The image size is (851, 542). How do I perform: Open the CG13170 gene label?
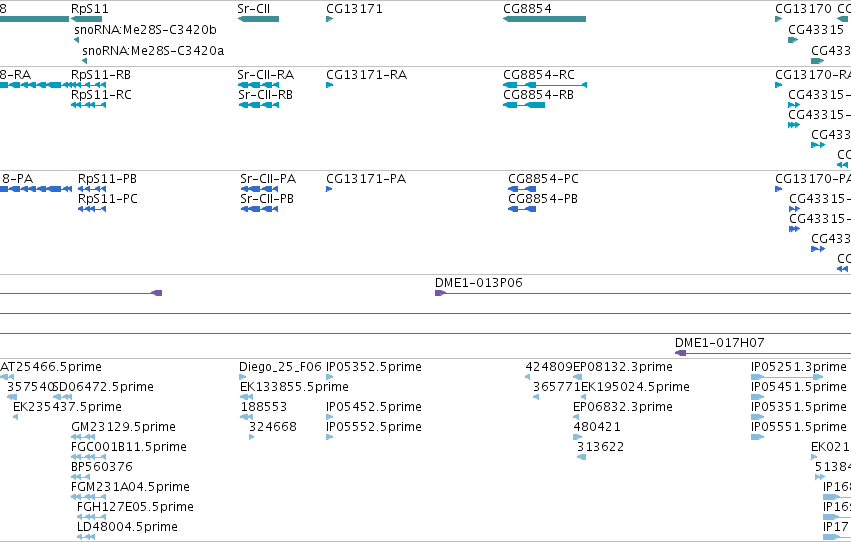pos(803,9)
